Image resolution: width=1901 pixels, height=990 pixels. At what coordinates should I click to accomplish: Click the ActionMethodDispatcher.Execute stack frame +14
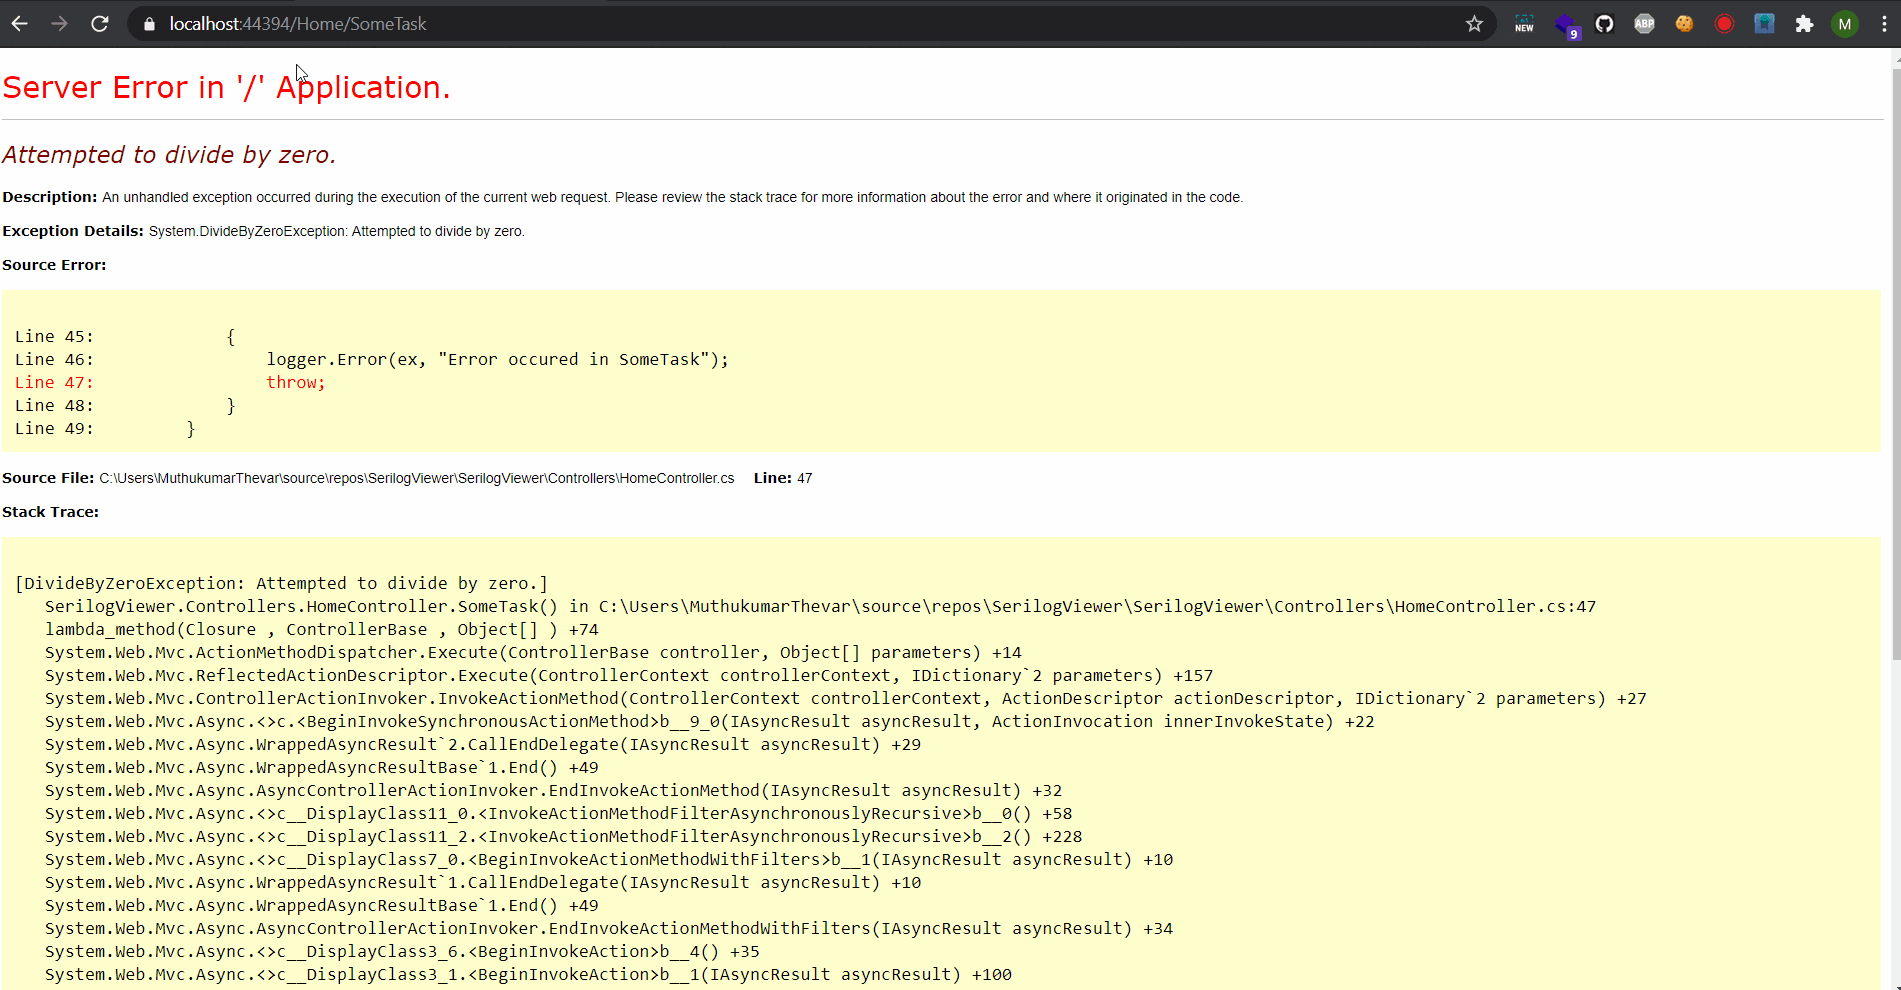533,652
